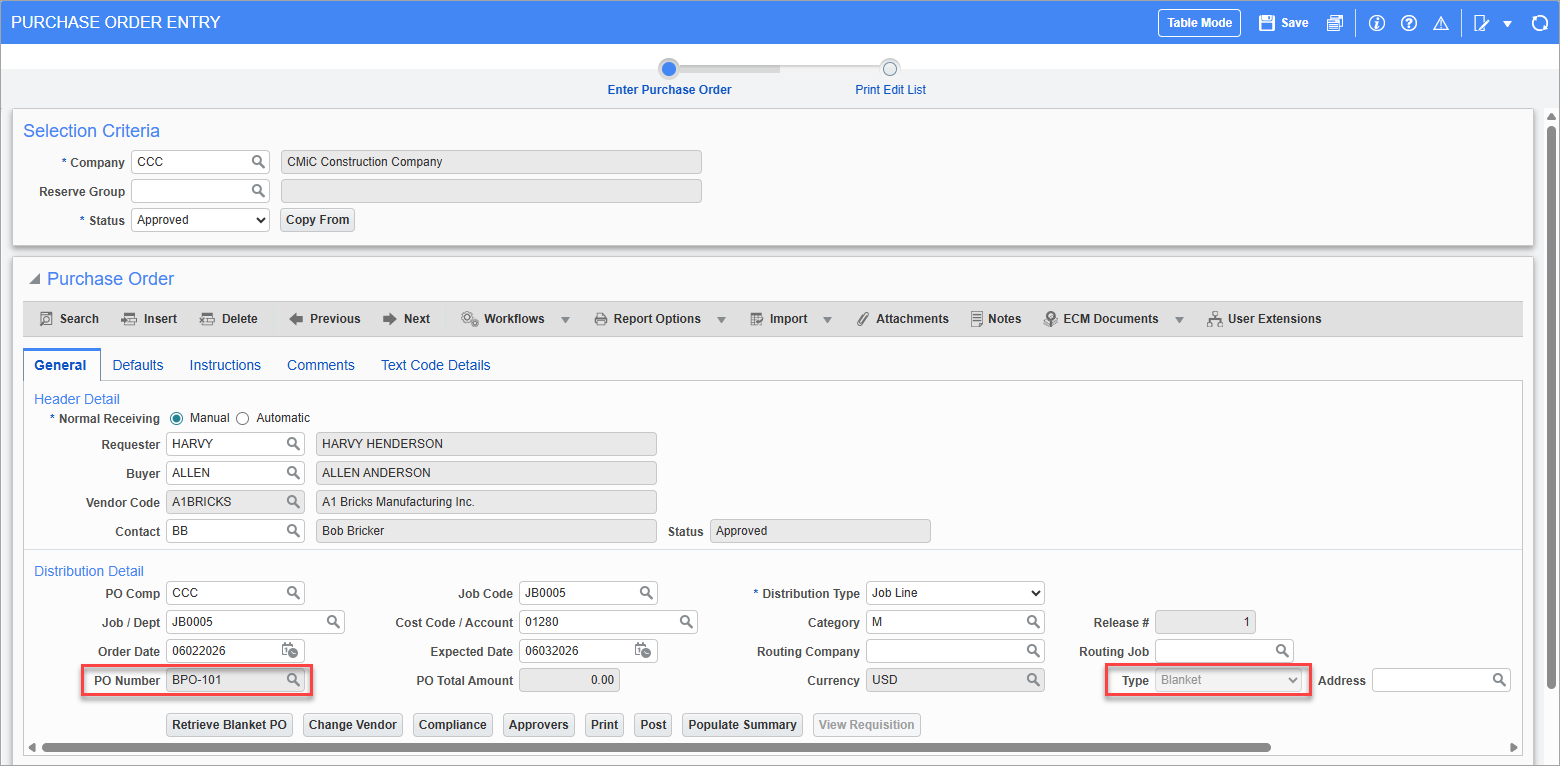
Task: Select Automatic normal receiving option
Action: tap(242, 418)
